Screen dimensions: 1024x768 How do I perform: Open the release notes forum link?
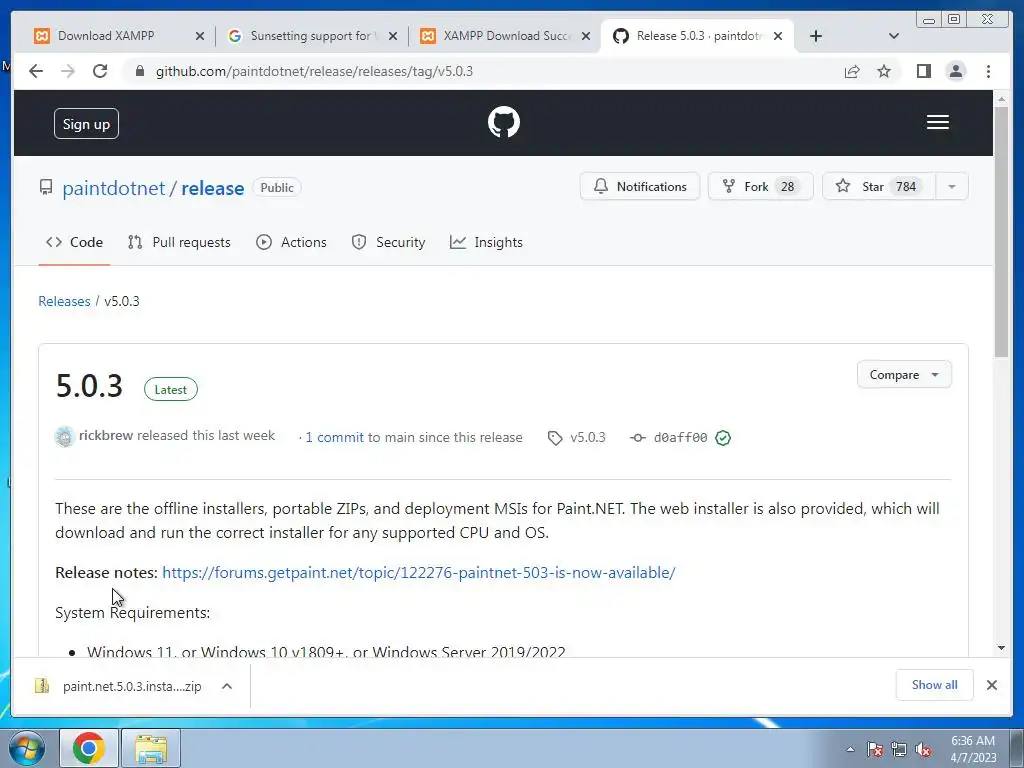click(419, 573)
